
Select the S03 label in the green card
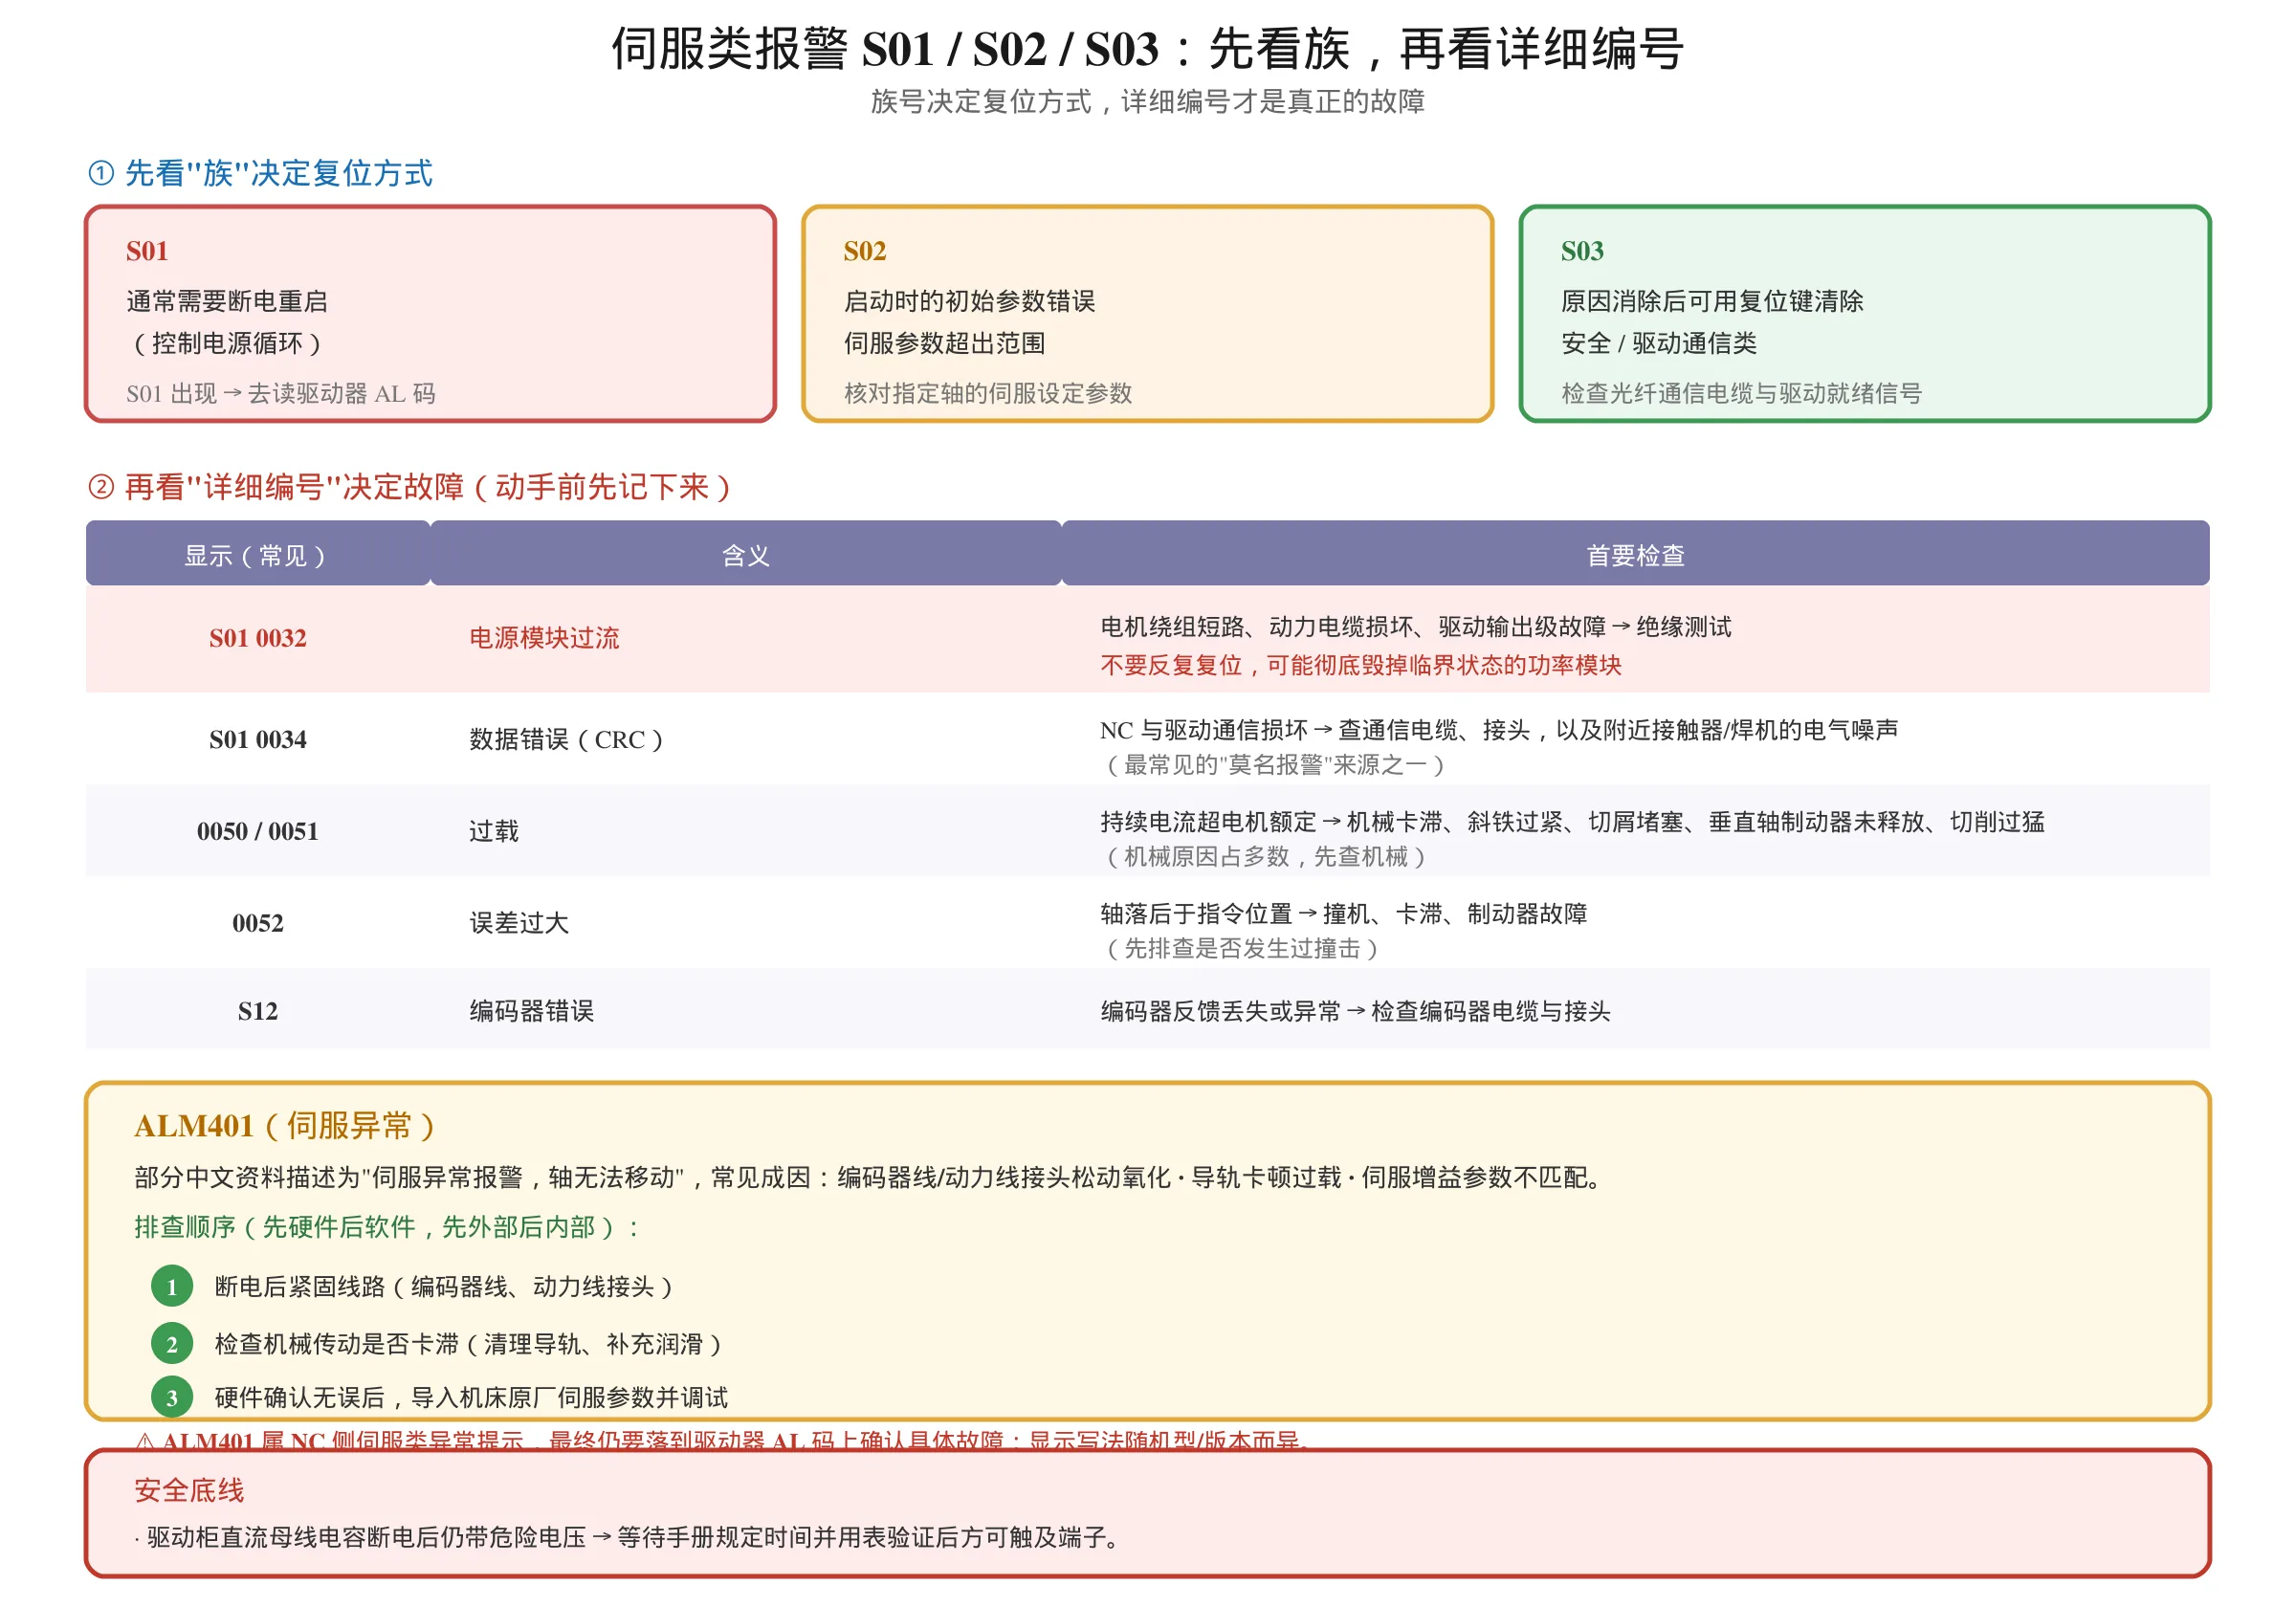click(x=1582, y=251)
